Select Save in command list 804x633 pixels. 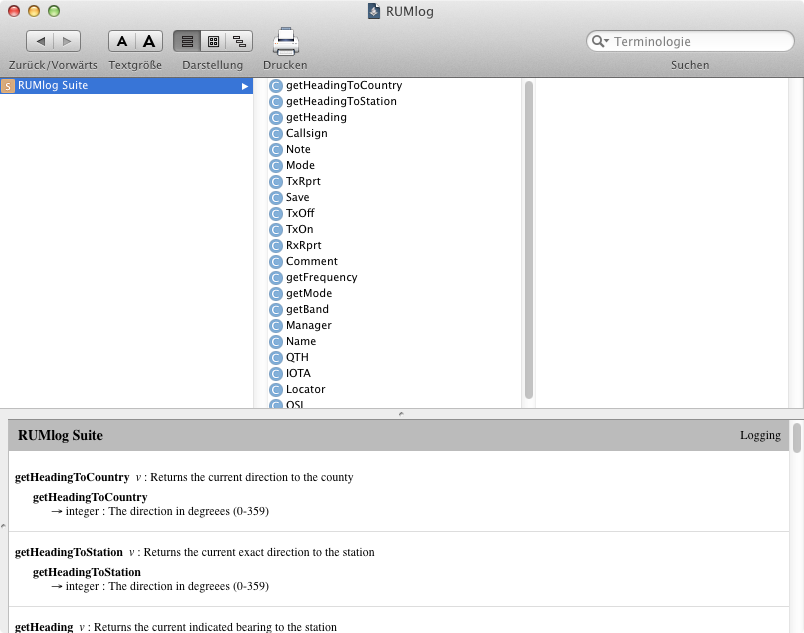tap(298, 197)
